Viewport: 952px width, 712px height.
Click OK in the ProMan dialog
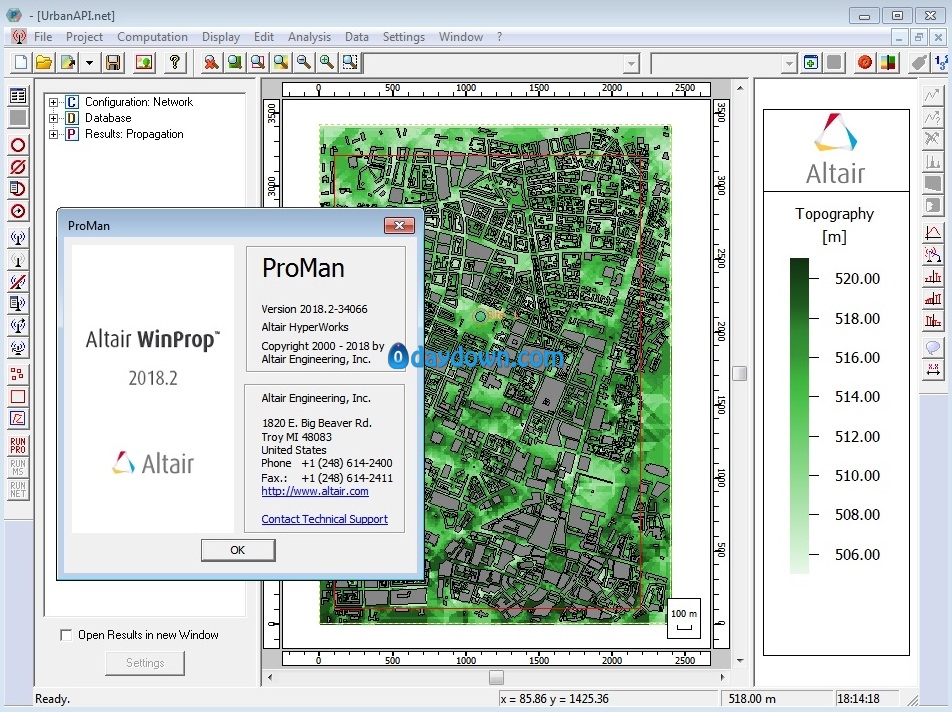click(x=238, y=550)
